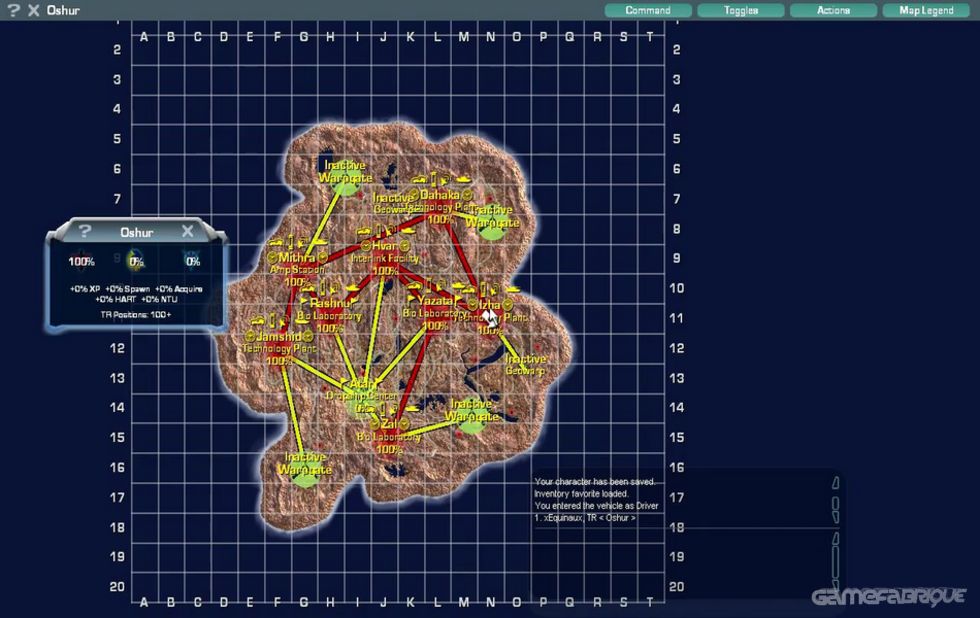Click '+0% HART' bonus text
Image resolution: width=980 pixels, height=618 pixels.
click(116, 299)
